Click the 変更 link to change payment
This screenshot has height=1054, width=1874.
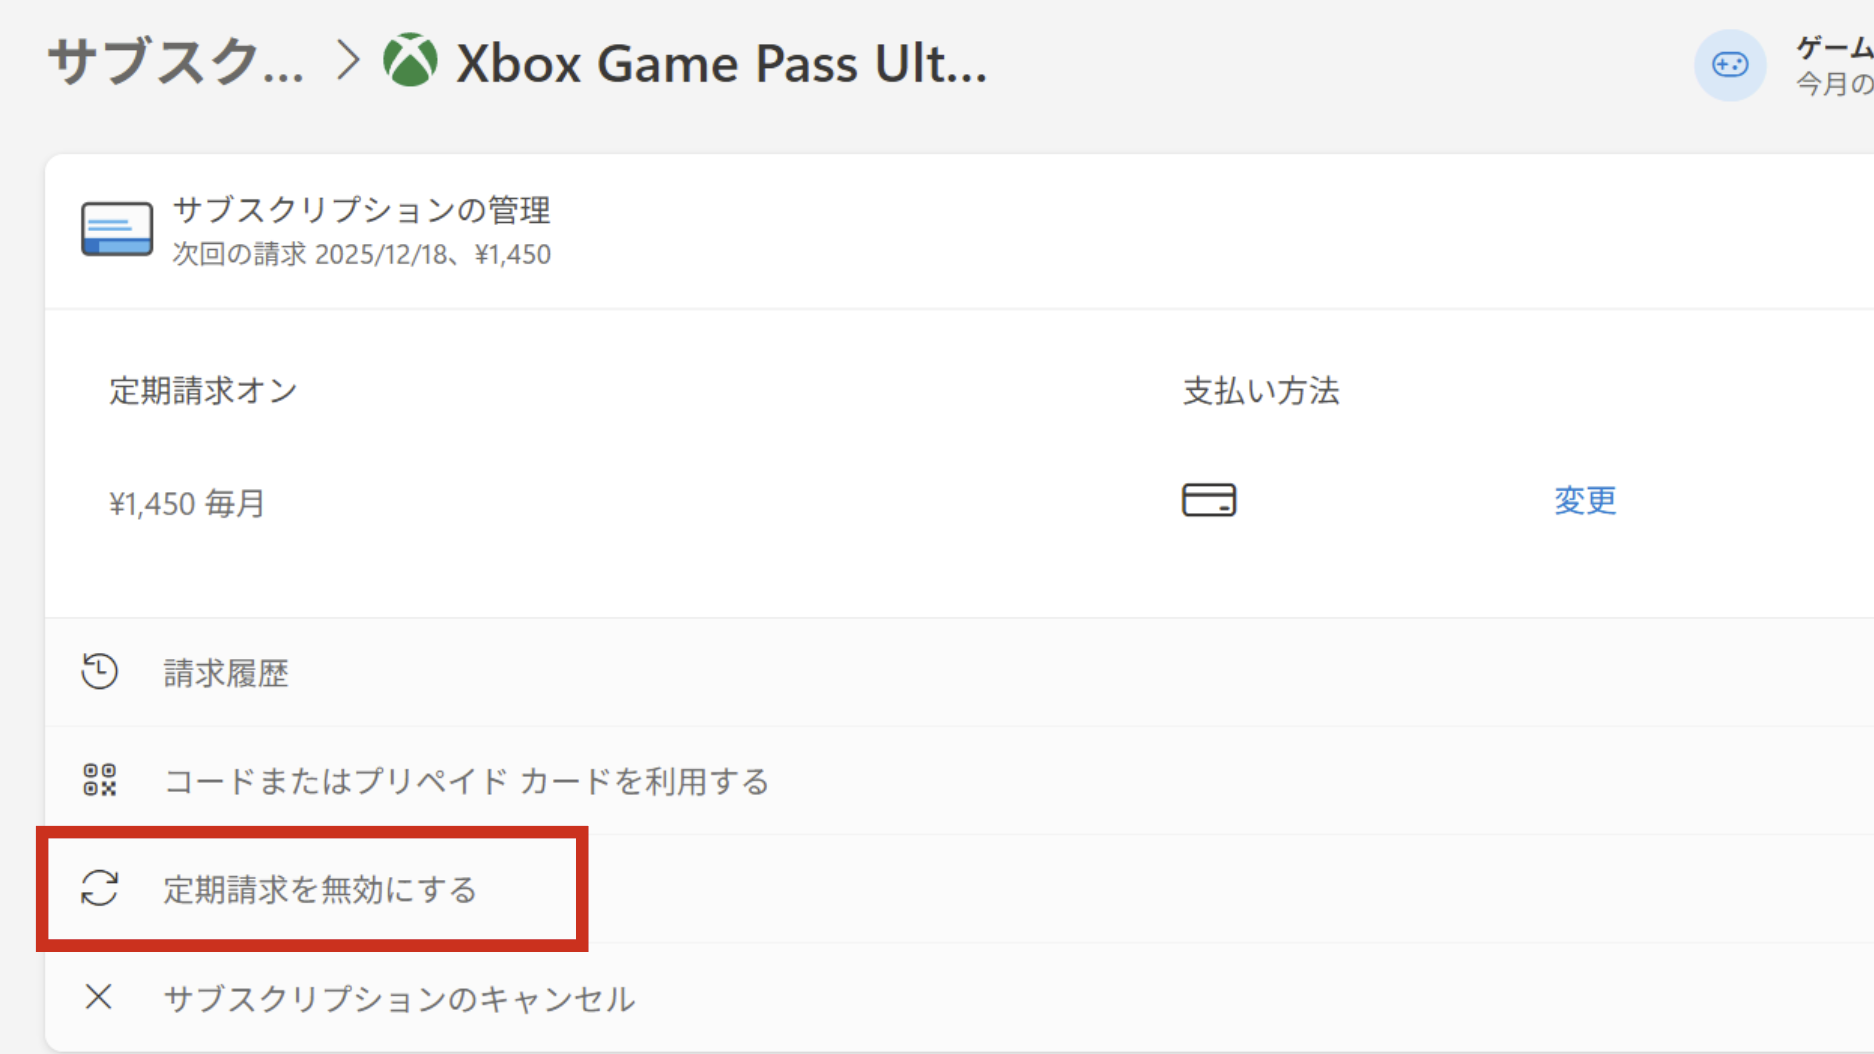[1585, 500]
